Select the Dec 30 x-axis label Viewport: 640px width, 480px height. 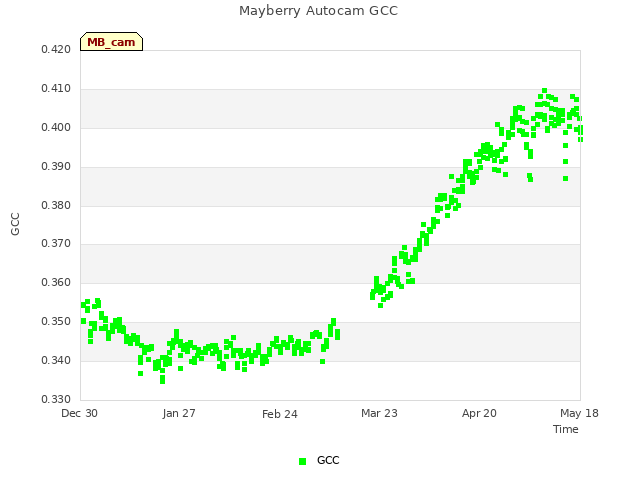point(79,413)
